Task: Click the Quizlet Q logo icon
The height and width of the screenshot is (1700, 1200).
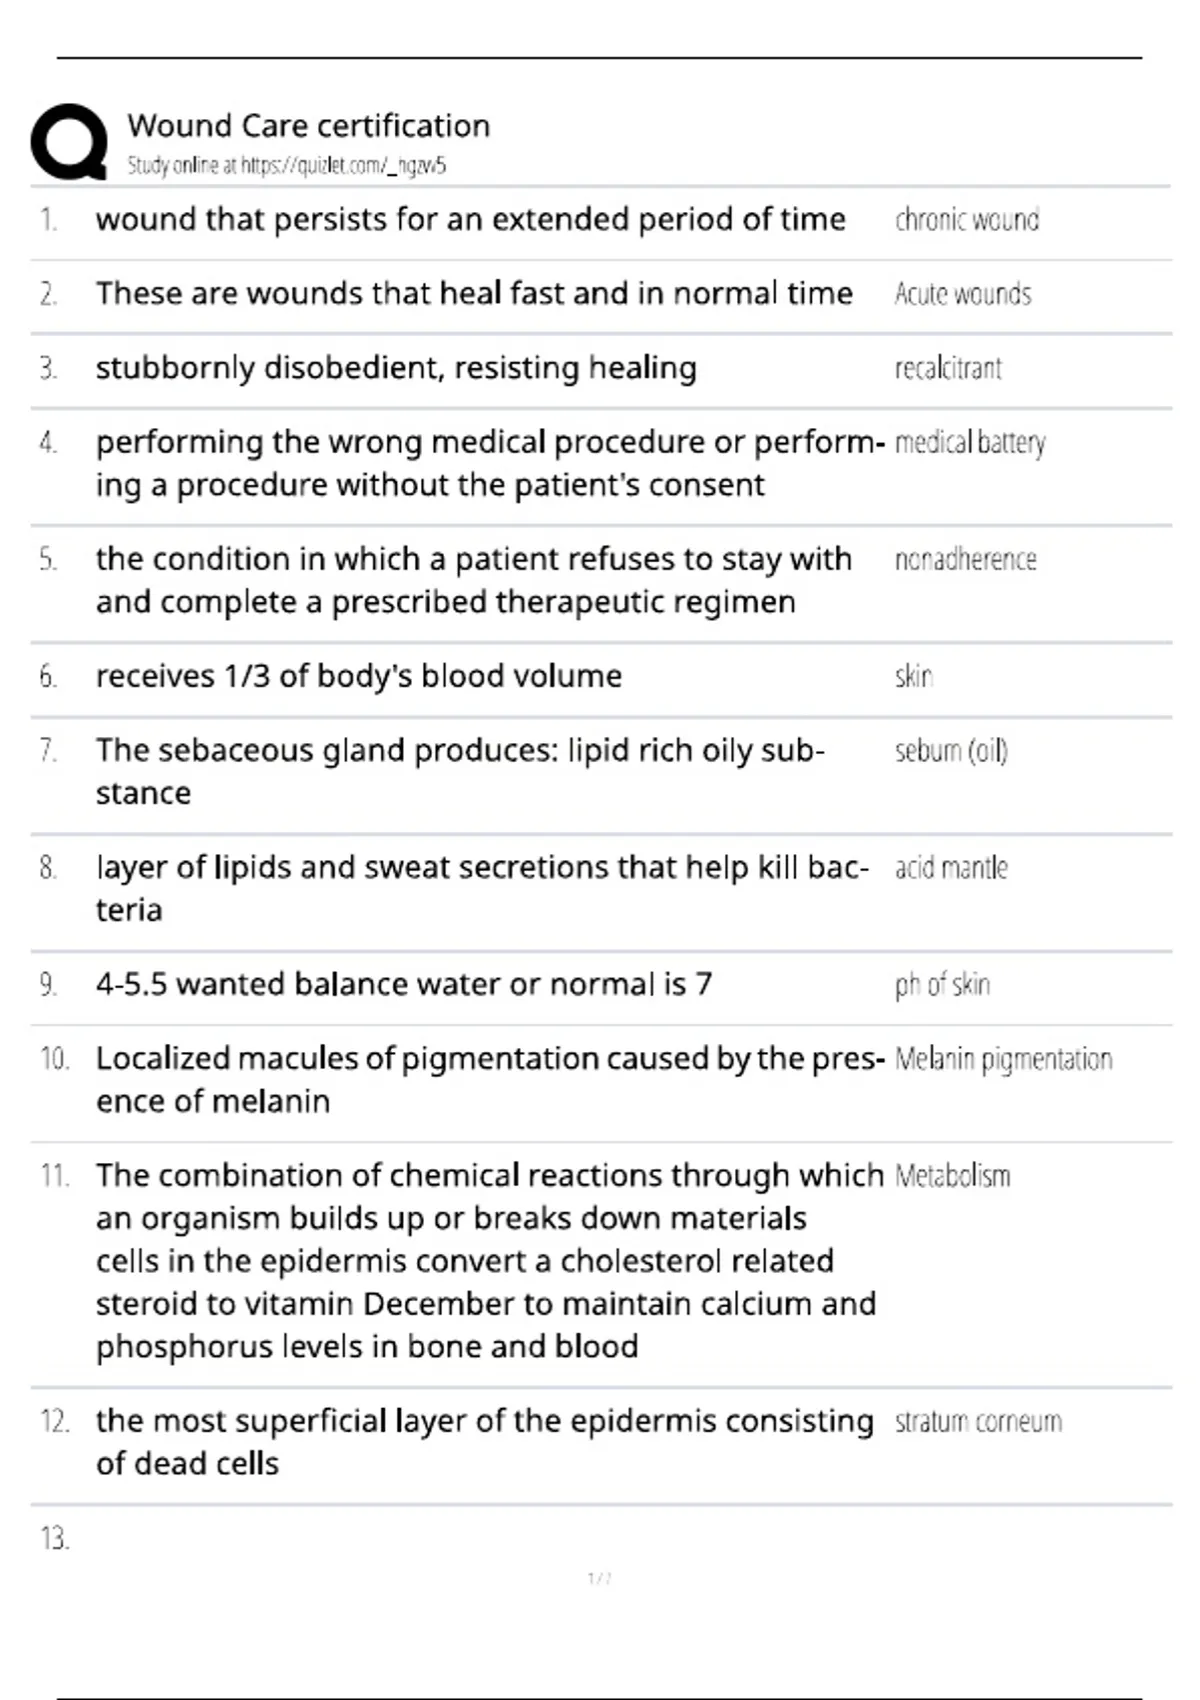Action: tap(69, 142)
